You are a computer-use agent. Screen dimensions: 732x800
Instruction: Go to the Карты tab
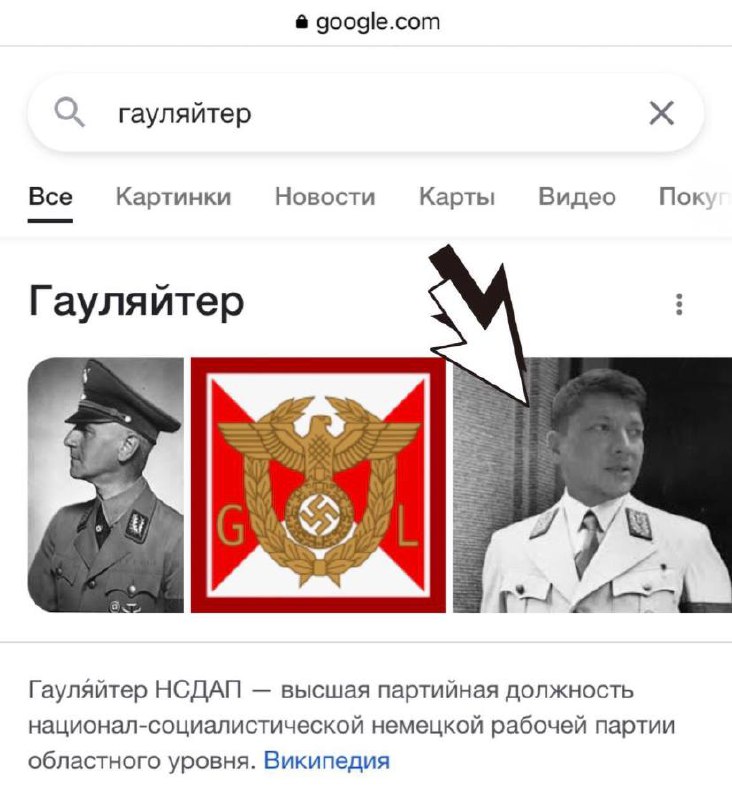pos(457,197)
